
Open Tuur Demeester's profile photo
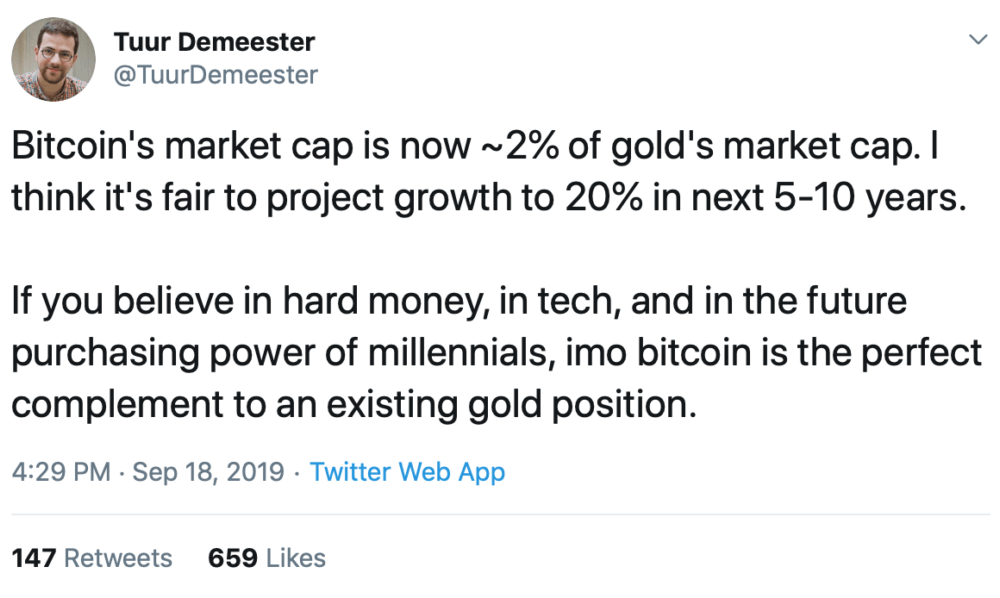54,59
